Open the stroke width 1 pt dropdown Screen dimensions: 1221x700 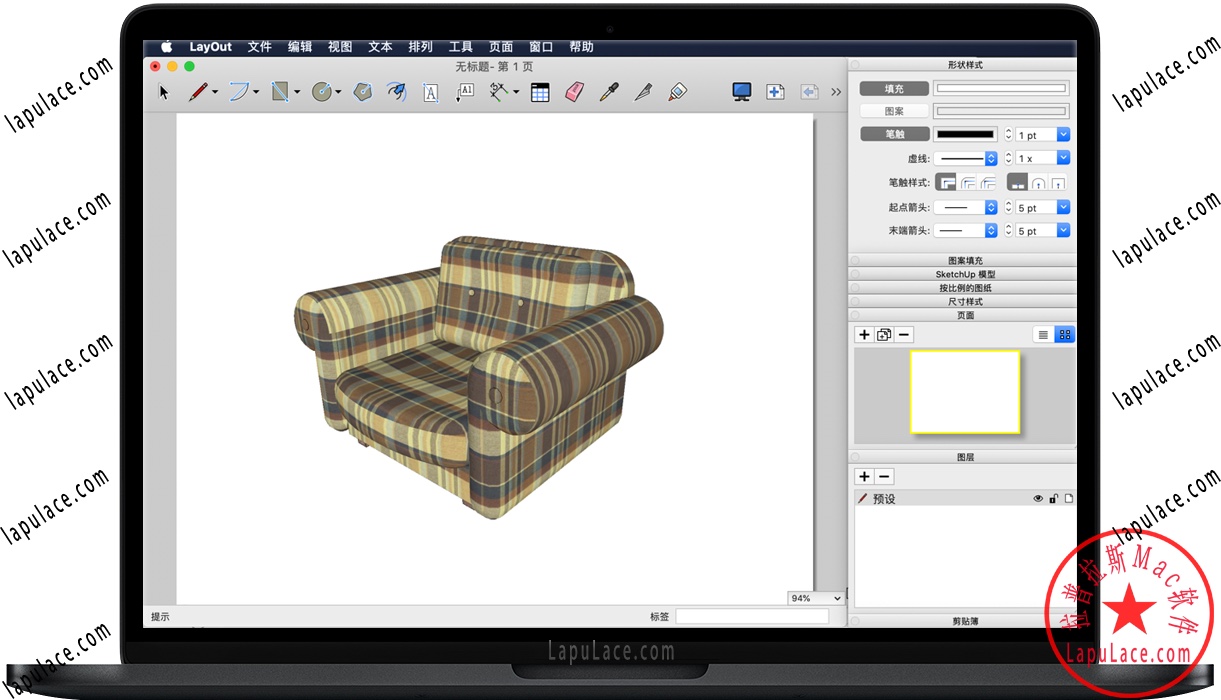(1063, 135)
